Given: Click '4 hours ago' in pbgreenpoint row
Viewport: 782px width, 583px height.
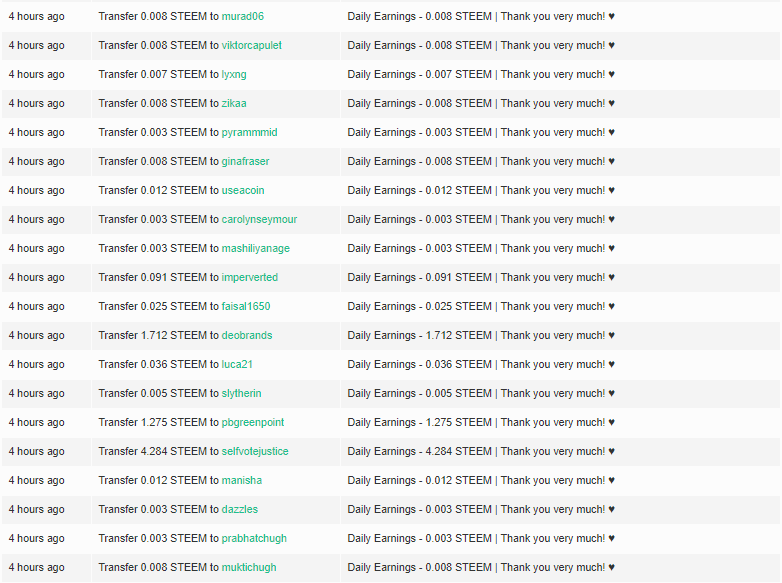Looking at the screenshot, I should (36, 421).
